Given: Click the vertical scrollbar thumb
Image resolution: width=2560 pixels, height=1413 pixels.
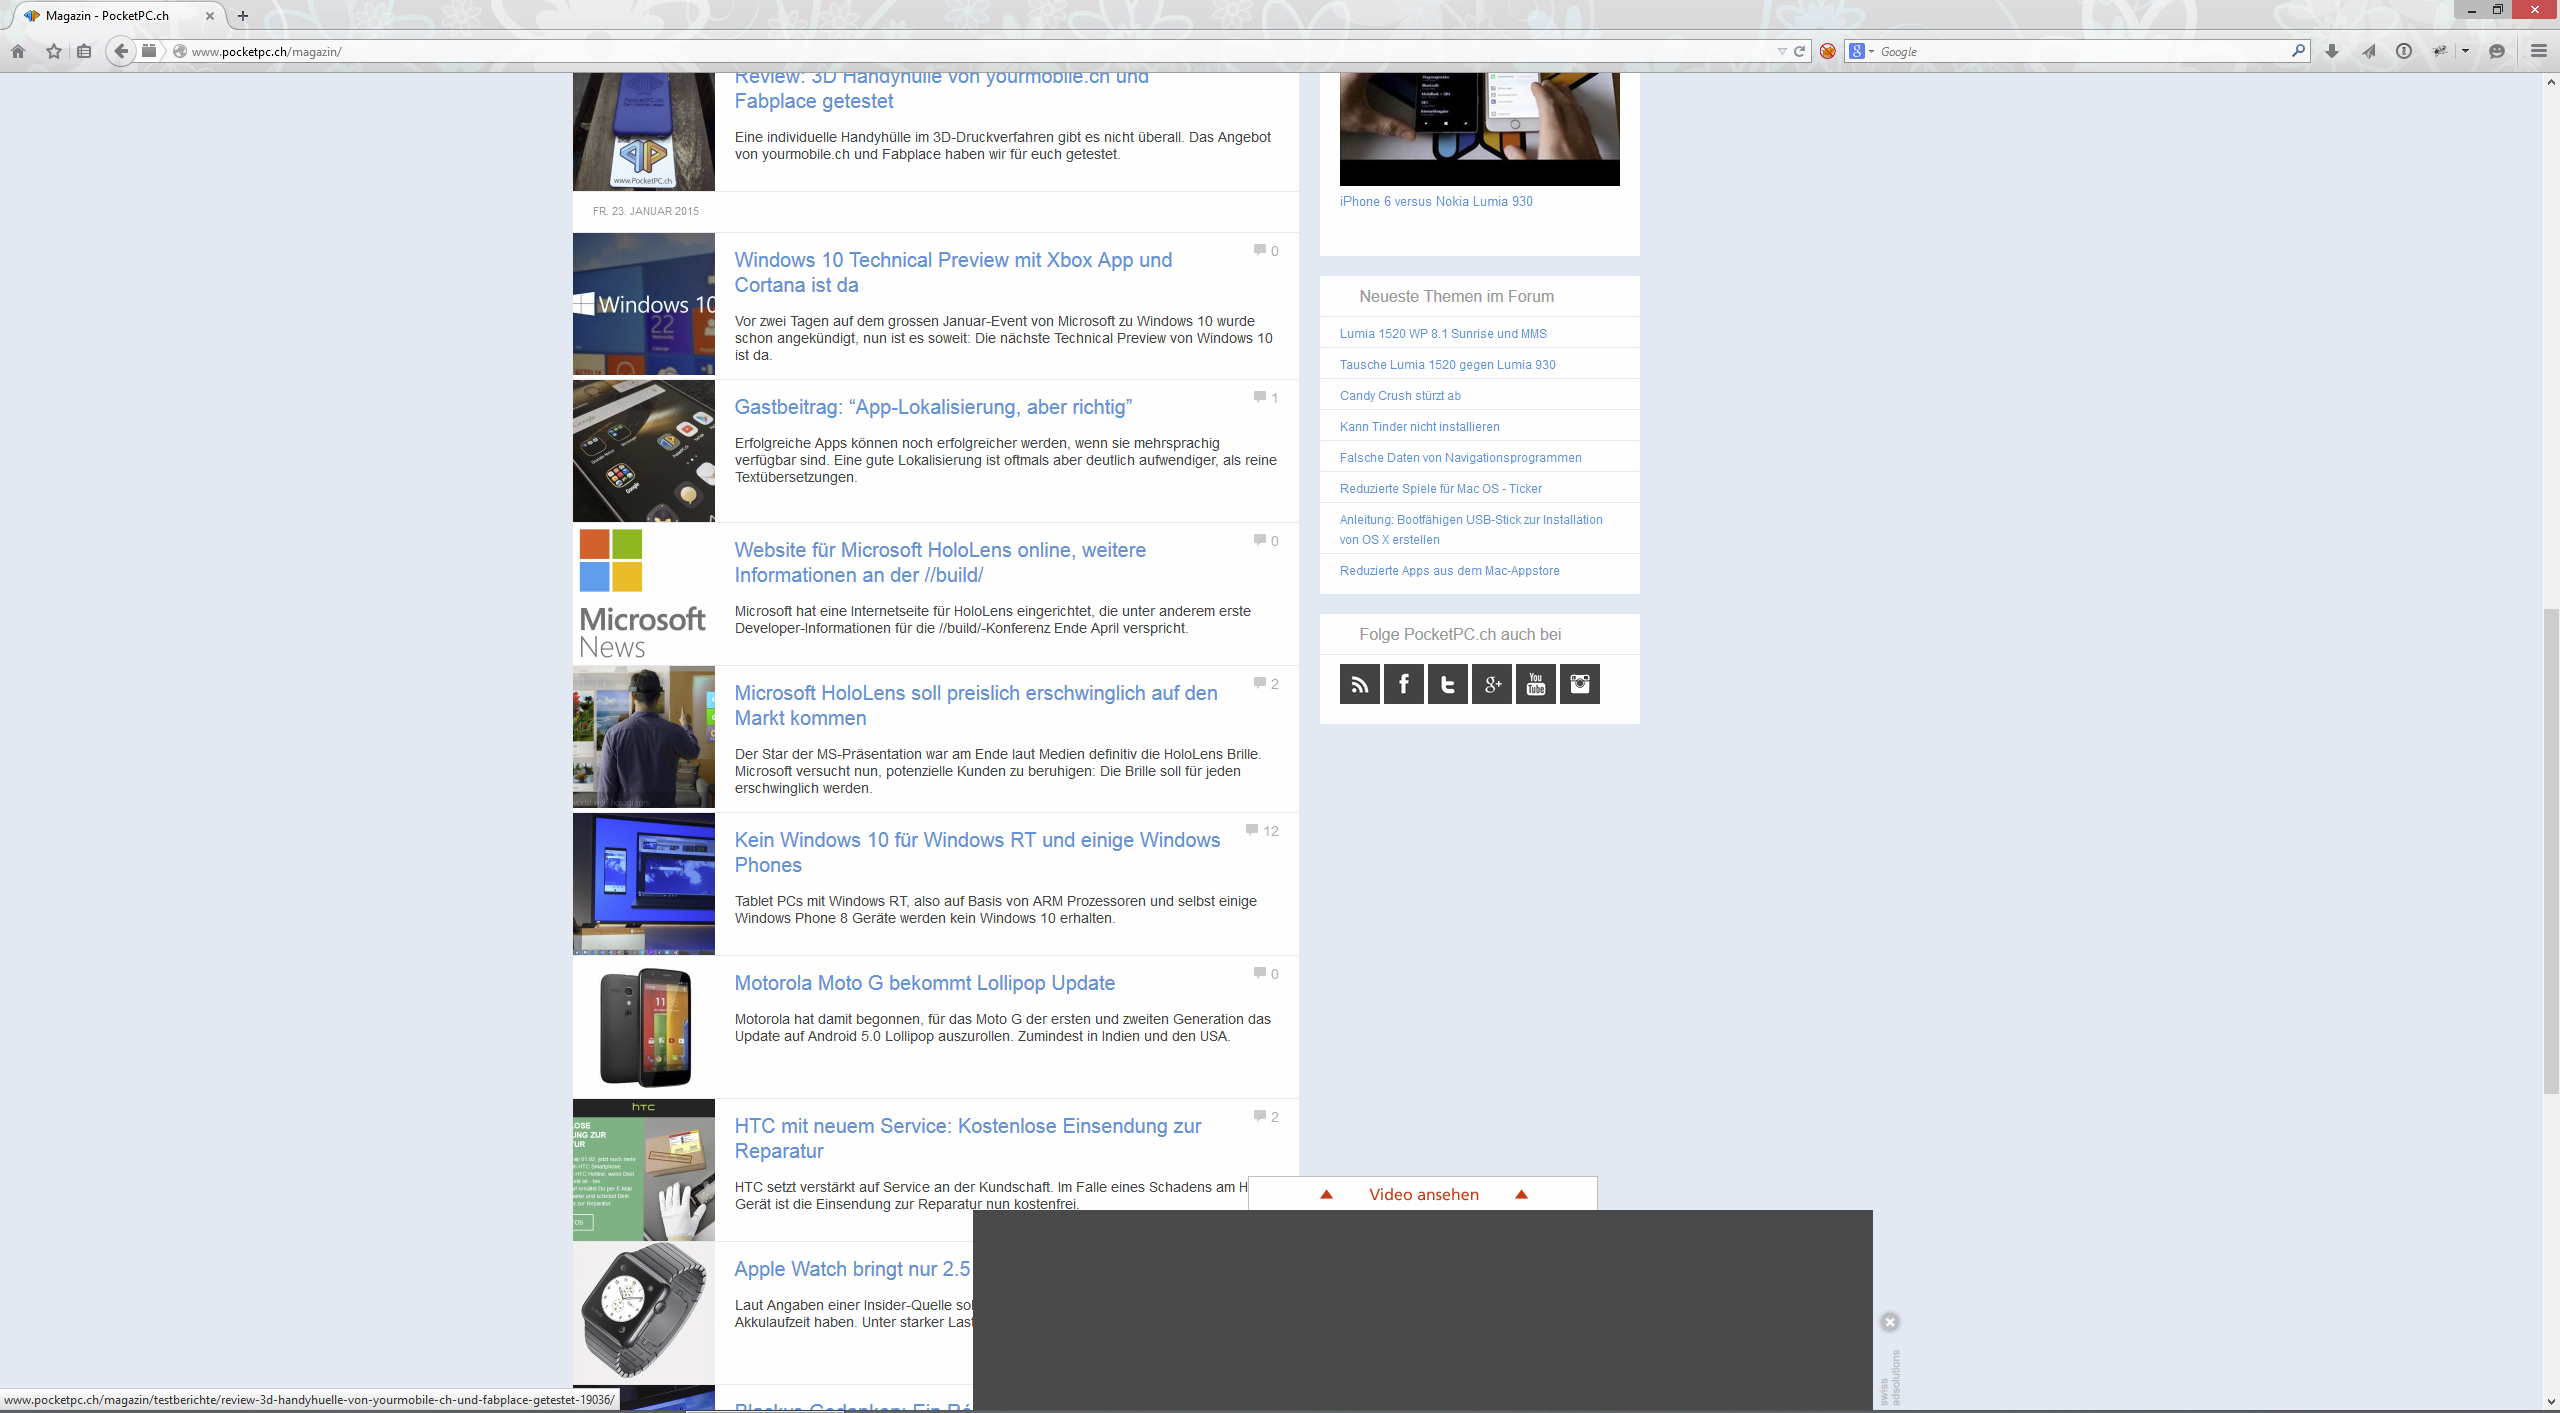Looking at the screenshot, I should (2551, 850).
